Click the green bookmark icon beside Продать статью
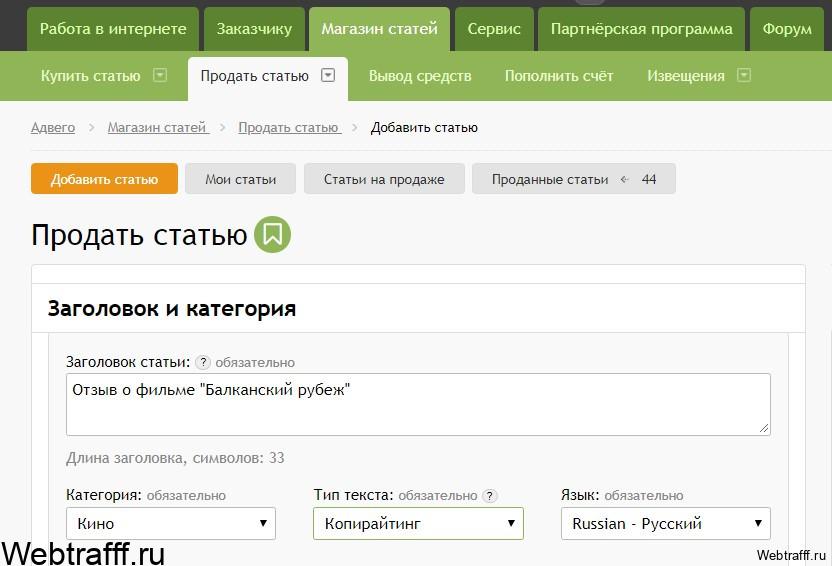The height and width of the screenshot is (566, 832). click(272, 234)
